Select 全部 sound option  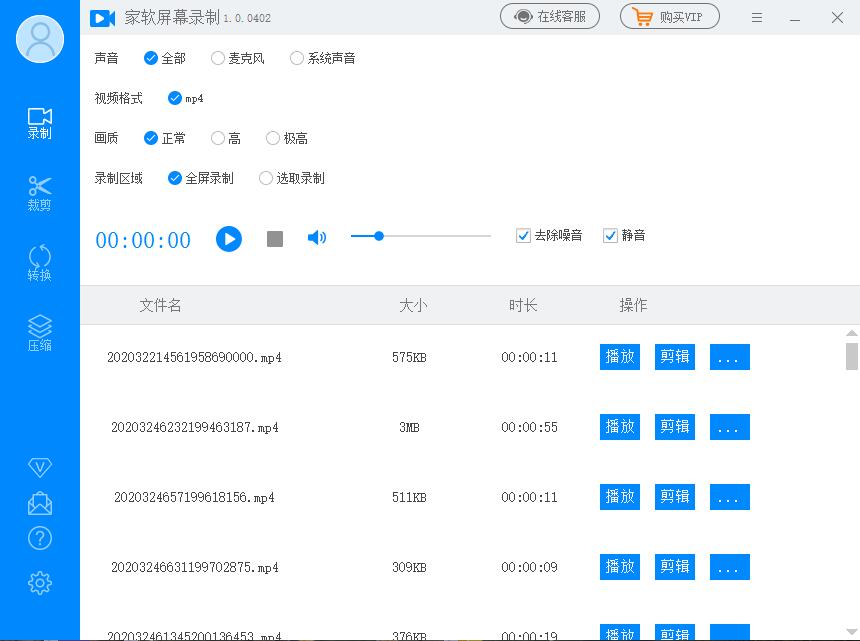(x=165, y=58)
